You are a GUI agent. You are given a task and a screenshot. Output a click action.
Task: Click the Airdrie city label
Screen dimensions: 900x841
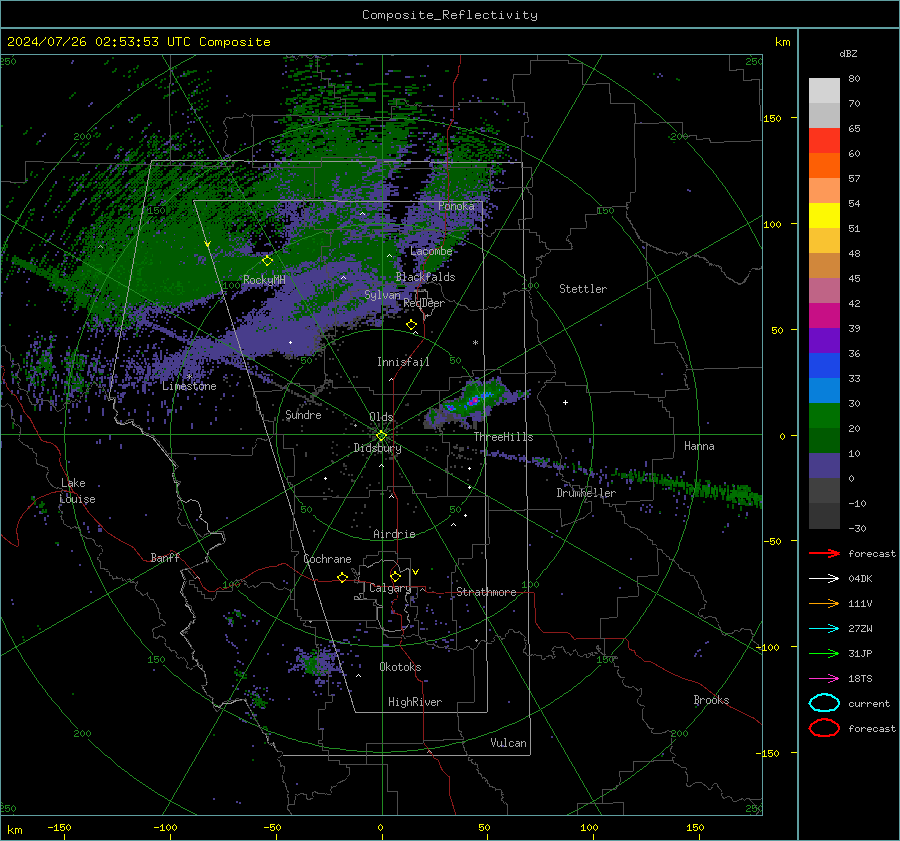(394, 534)
